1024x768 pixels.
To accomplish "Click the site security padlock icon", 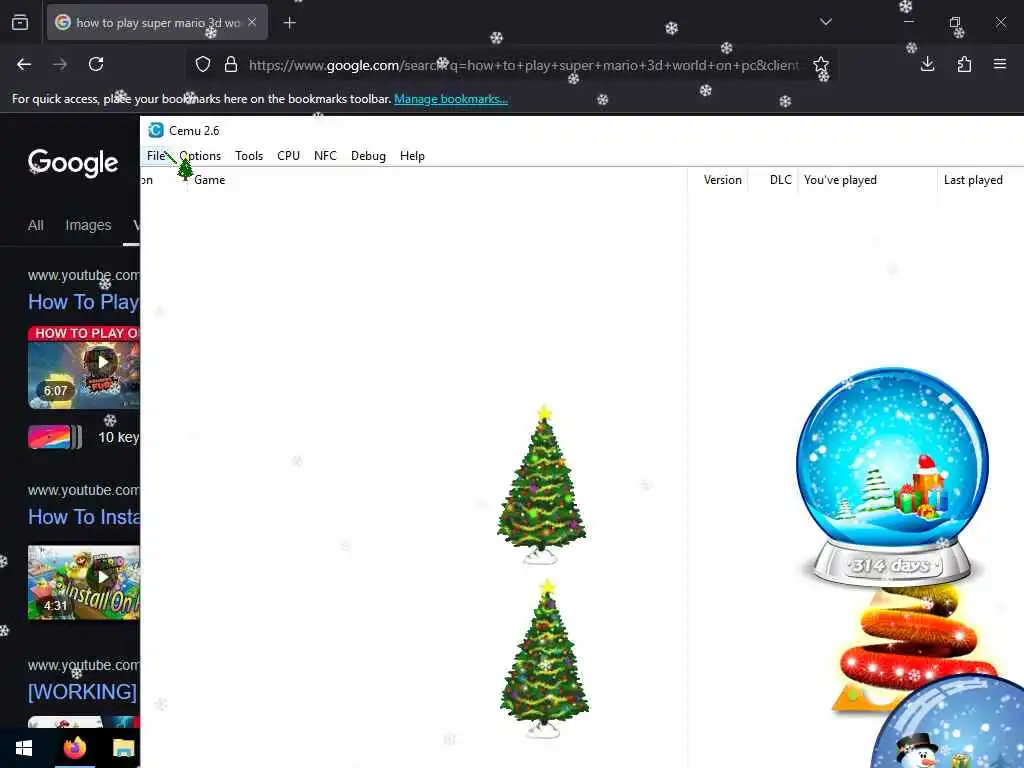I will 231,65.
